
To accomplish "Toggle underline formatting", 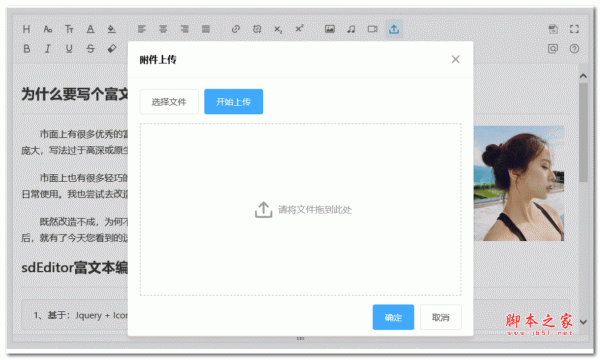I will click(69, 49).
